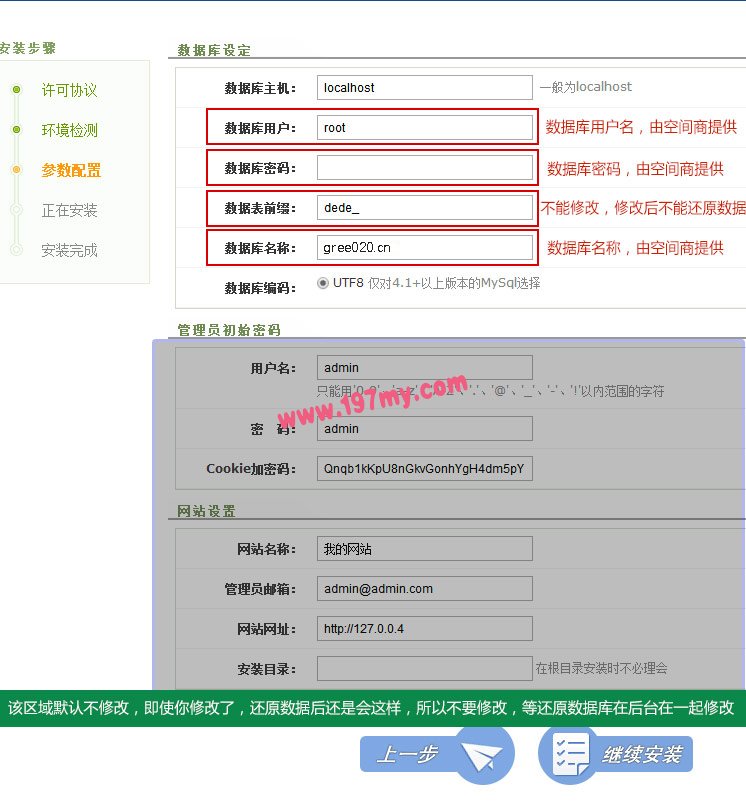Focus the empty 数据库密码 field
Image resolution: width=746 pixels, height=802 pixels.
(x=424, y=167)
